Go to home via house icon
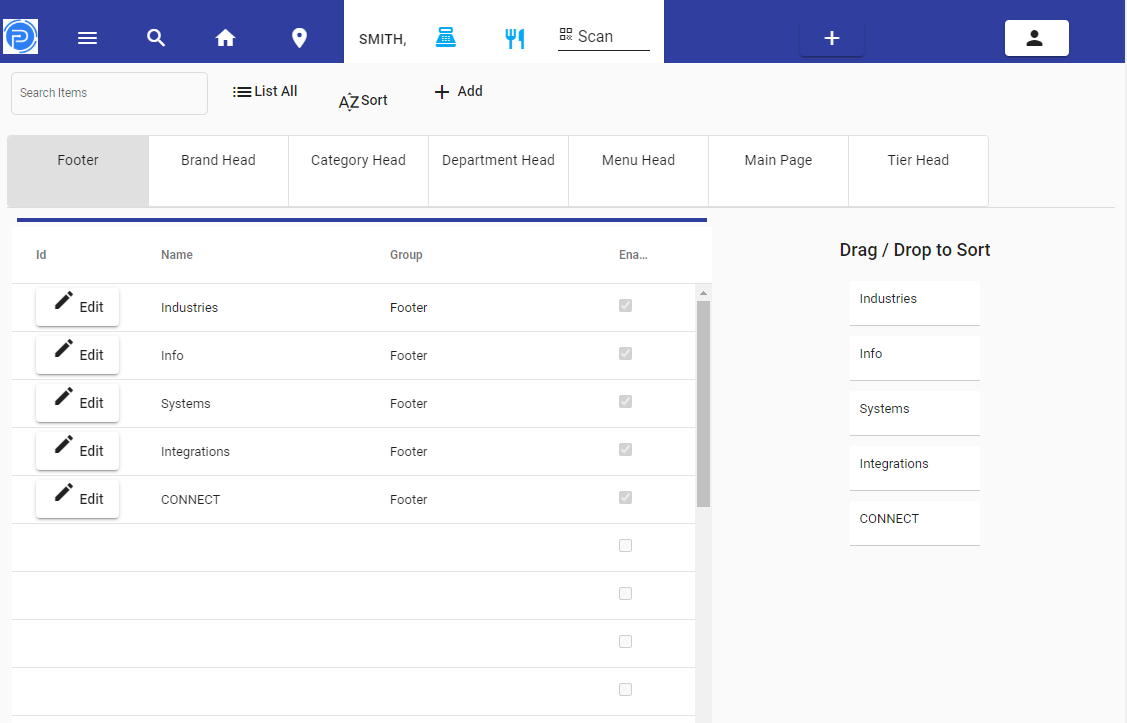Viewport: 1127px width, 723px height. click(x=226, y=37)
